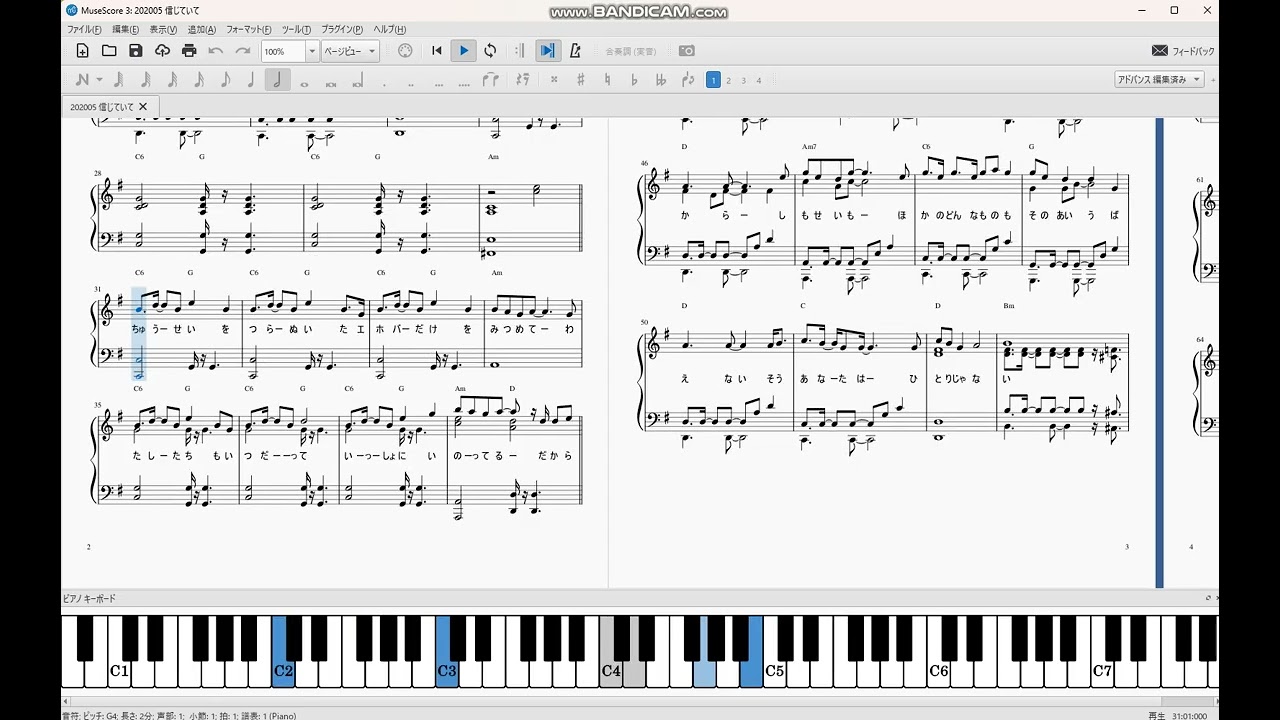Select voice 2
Image resolution: width=1280 pixels, height=720 pixels.
(728, 80)
